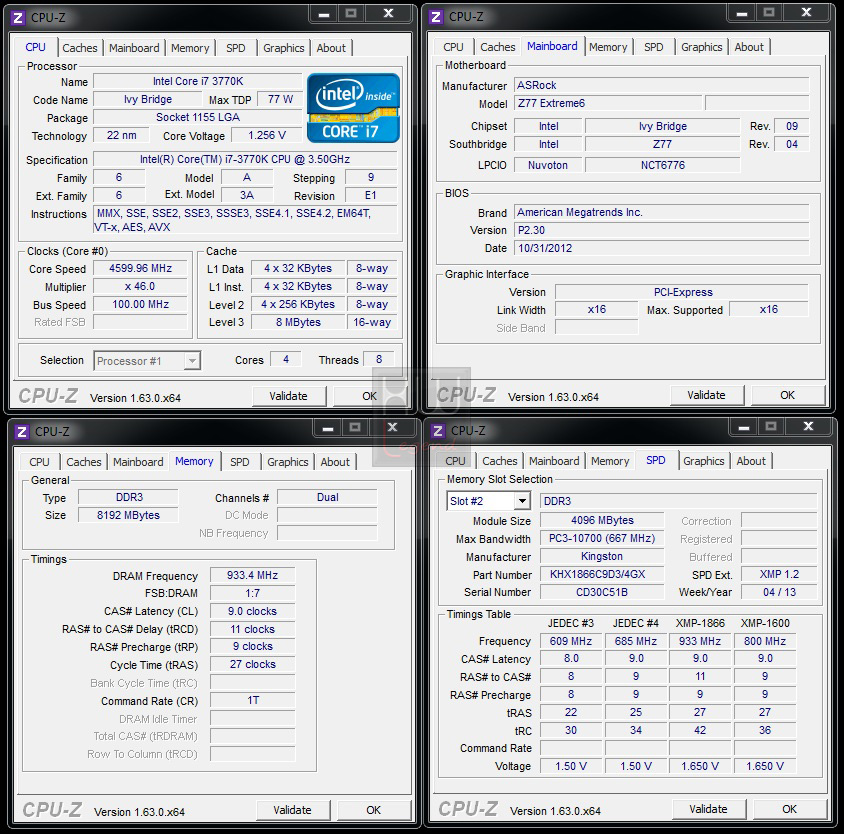Minimize the Memory tab window
This screenshot has width=844, height=834.
(328, 427)
